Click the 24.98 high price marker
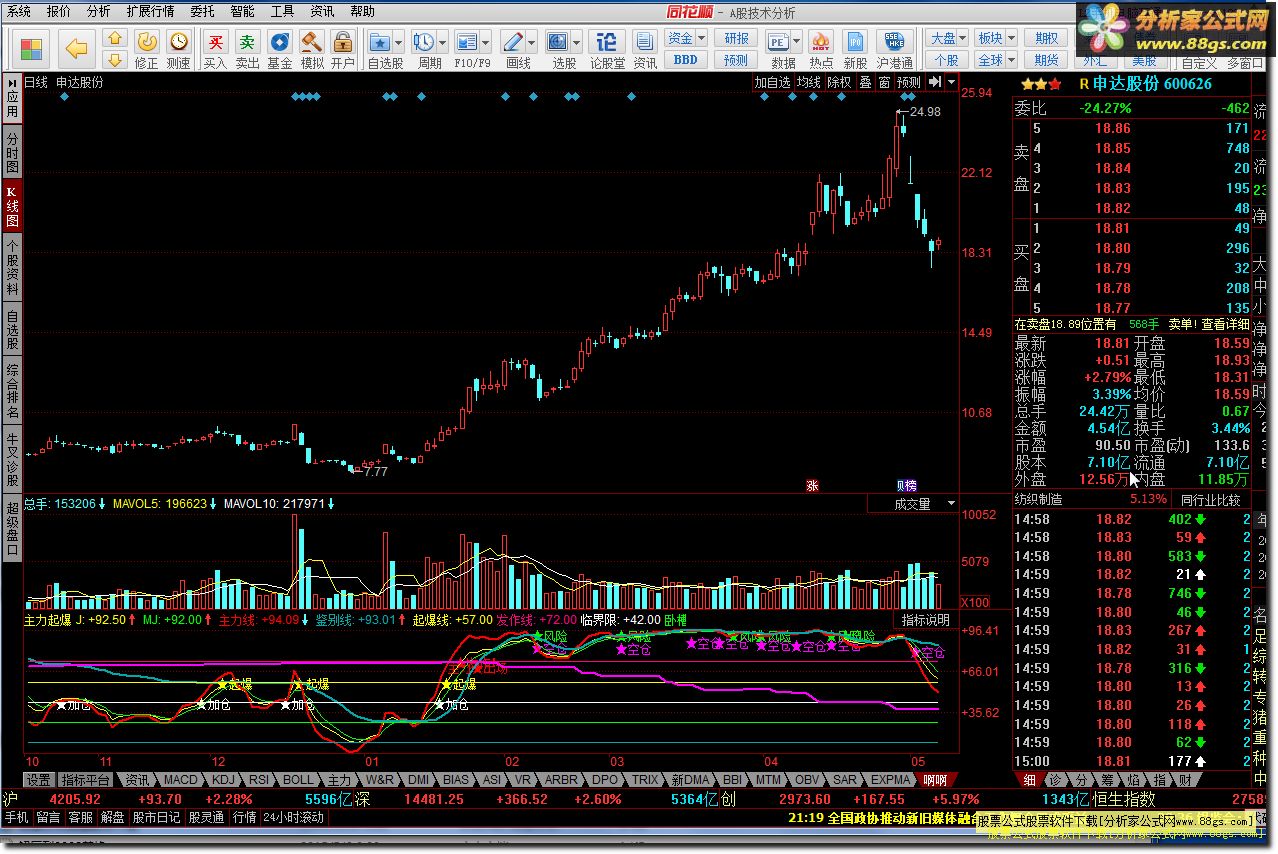This screenshot has height=854, width=1278. (924, 112)
